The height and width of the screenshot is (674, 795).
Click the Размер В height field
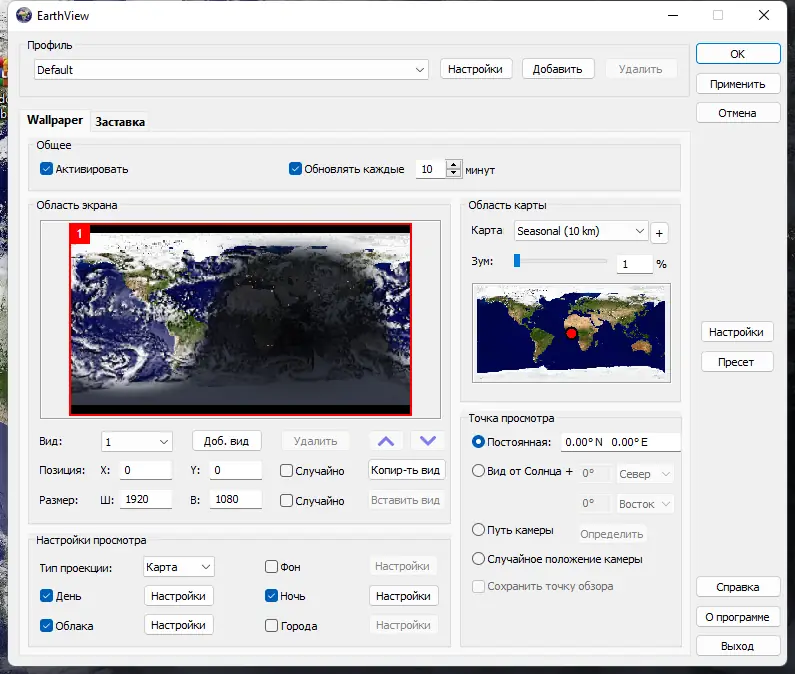236,500
